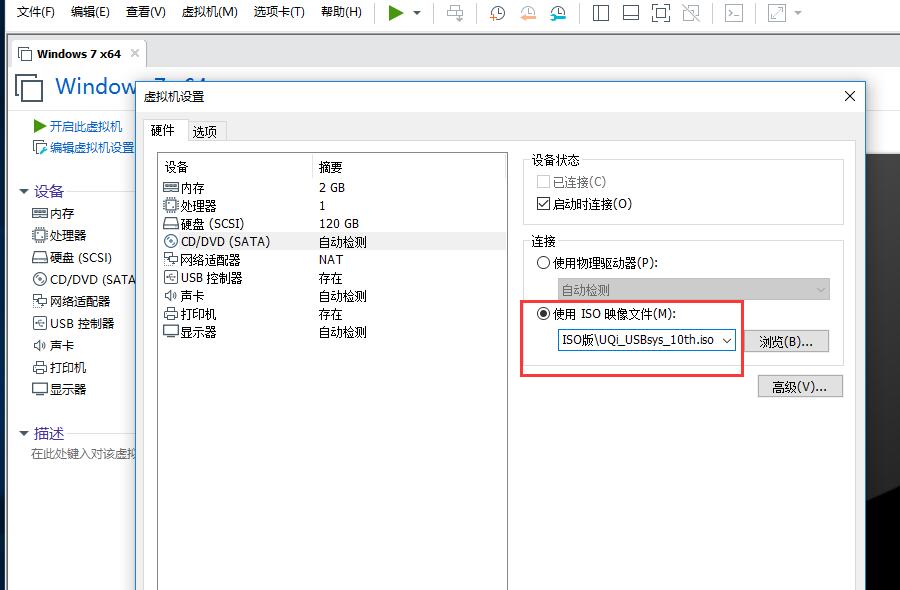Click 开启此虚拟机 link

click(x=77, y=126)
